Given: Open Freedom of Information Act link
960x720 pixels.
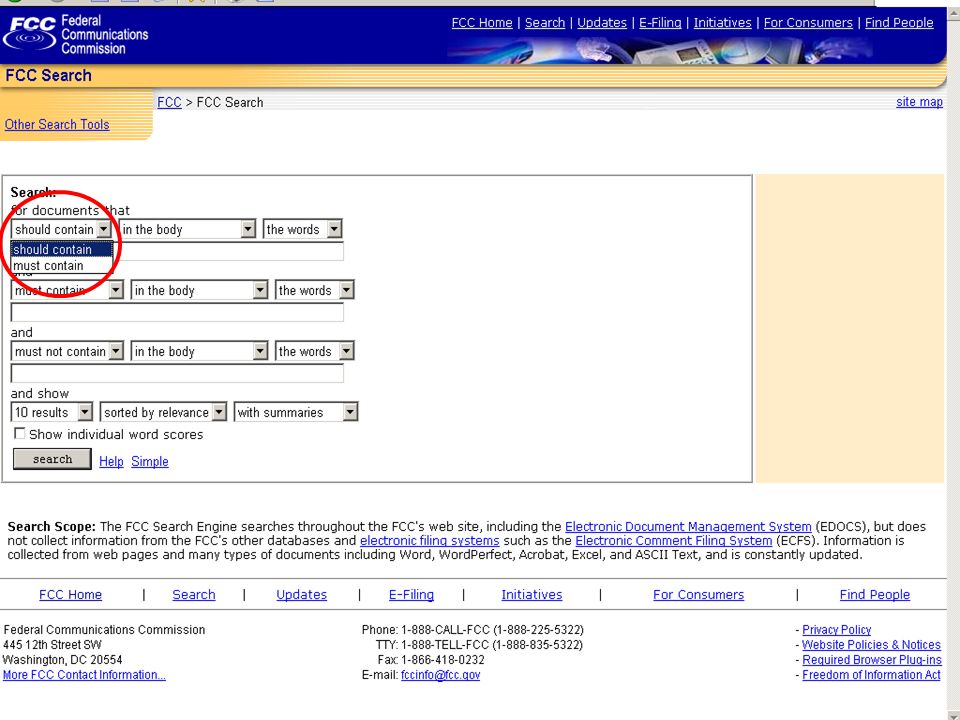Looking at the screenshot, I should click(871, 675).
